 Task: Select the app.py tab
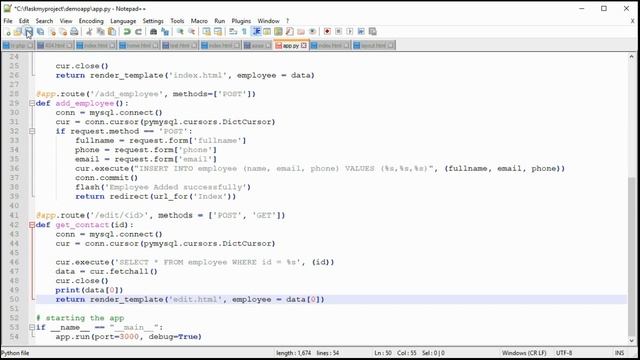(x=291, y=46)
